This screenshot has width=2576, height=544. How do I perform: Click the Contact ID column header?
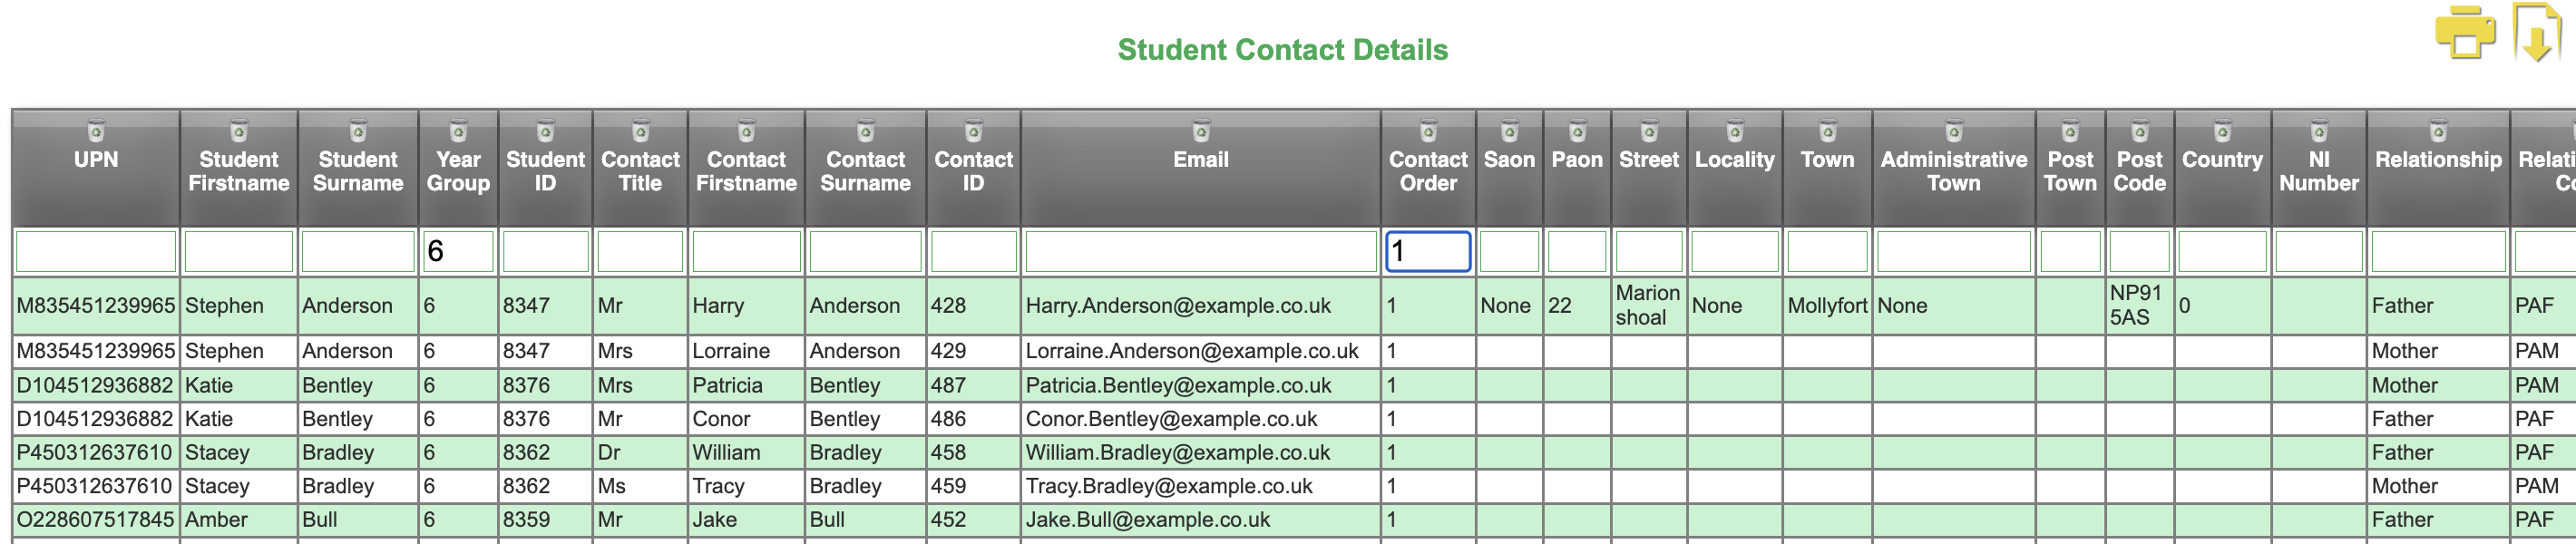(x=973, y=171)
